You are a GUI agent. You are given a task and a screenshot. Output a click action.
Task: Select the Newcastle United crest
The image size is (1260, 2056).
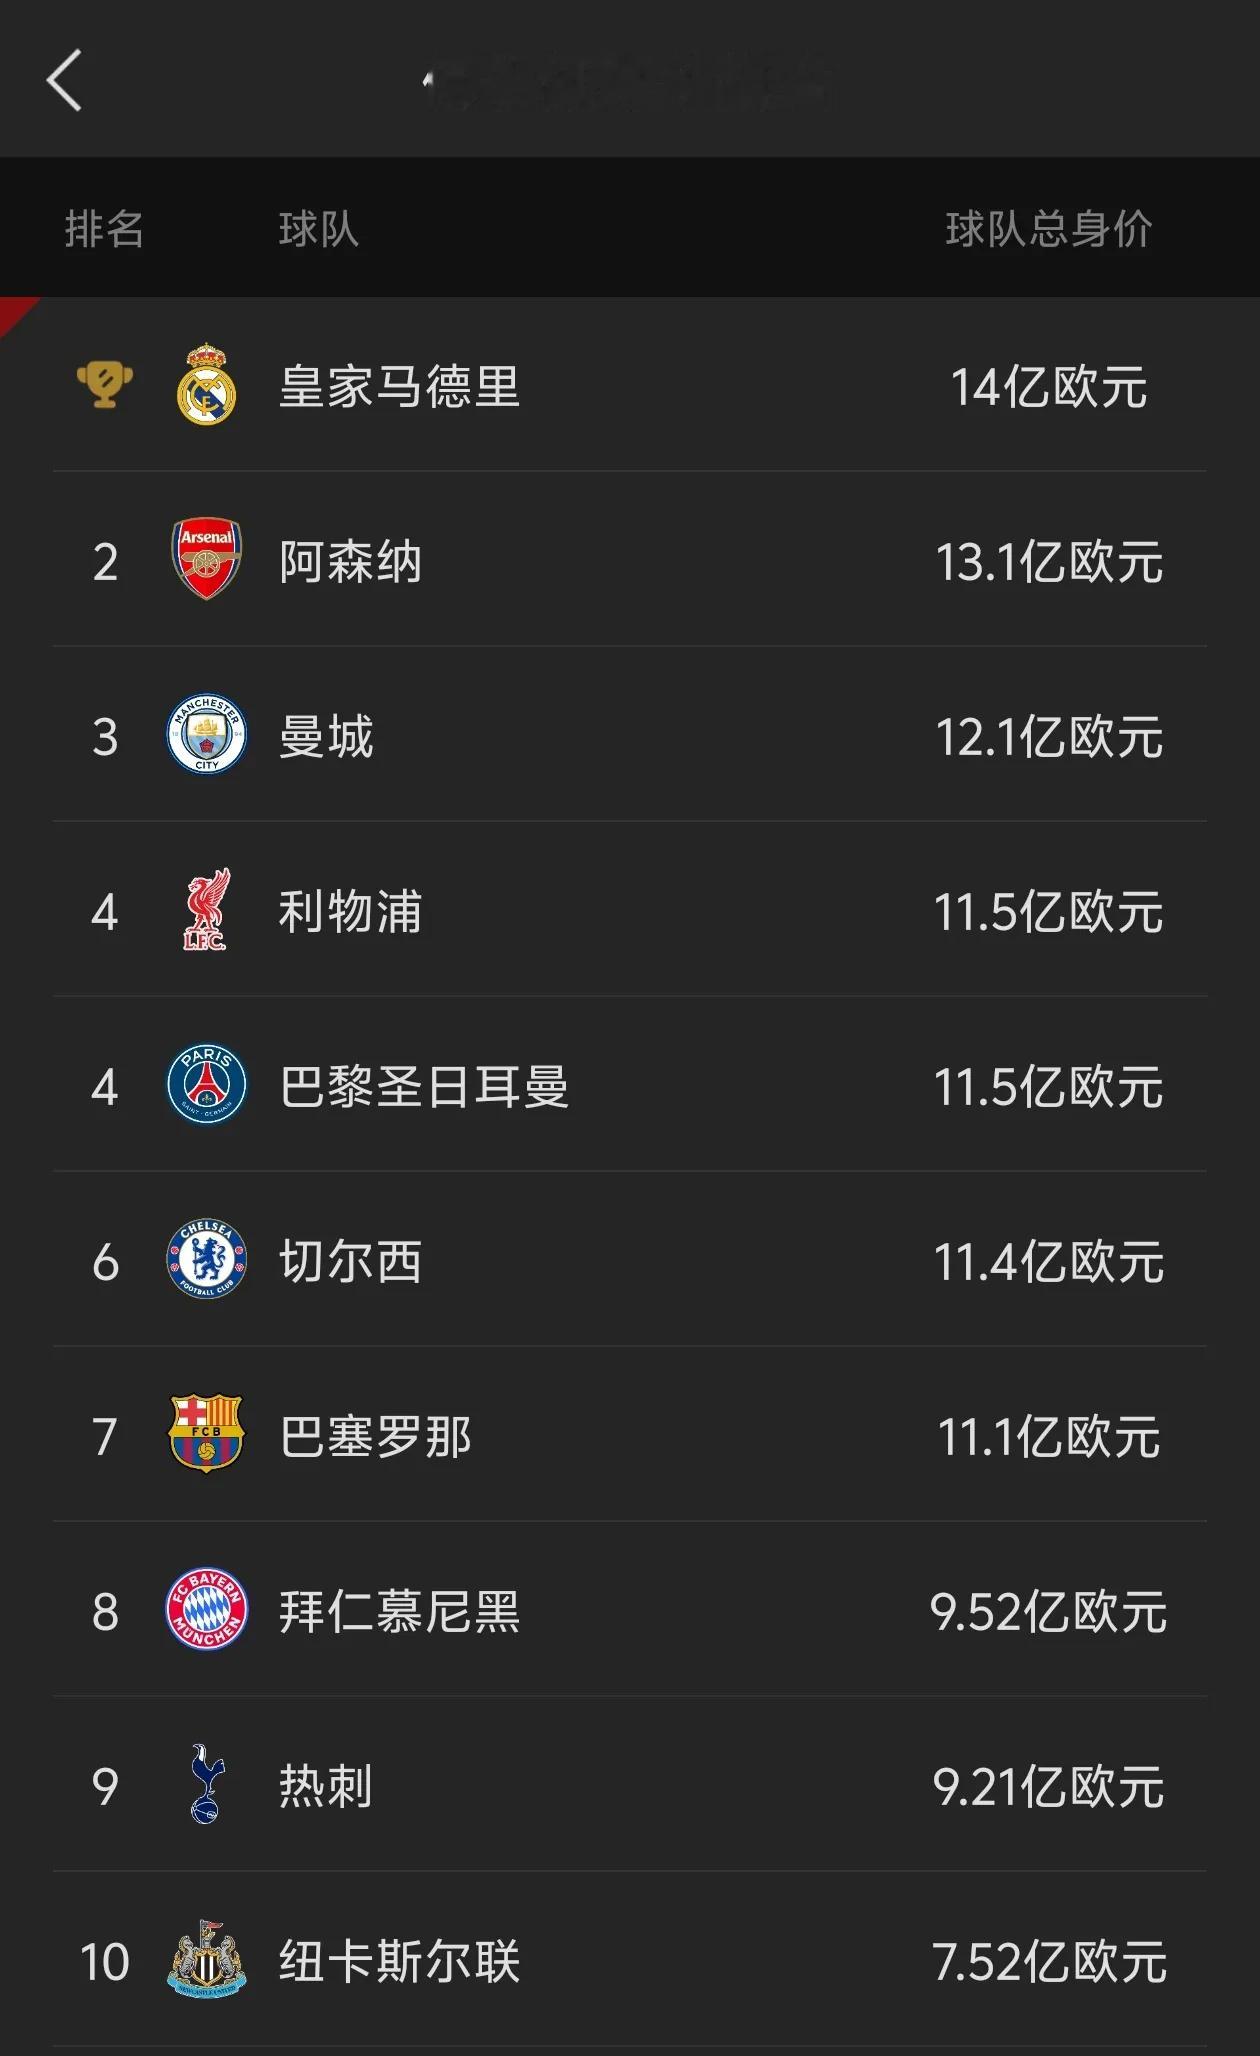pyautogui.click(x=206, y=1959)
